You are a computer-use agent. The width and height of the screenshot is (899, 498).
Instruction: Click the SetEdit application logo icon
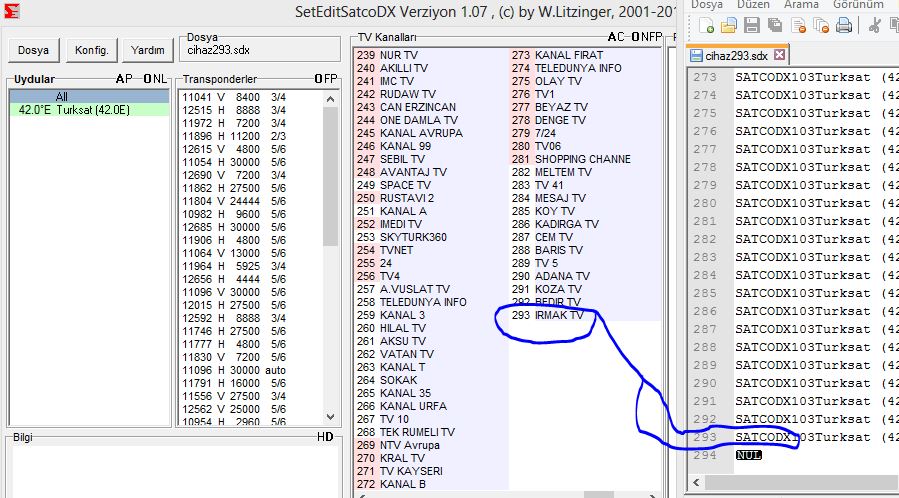click(x=11, y=10)
